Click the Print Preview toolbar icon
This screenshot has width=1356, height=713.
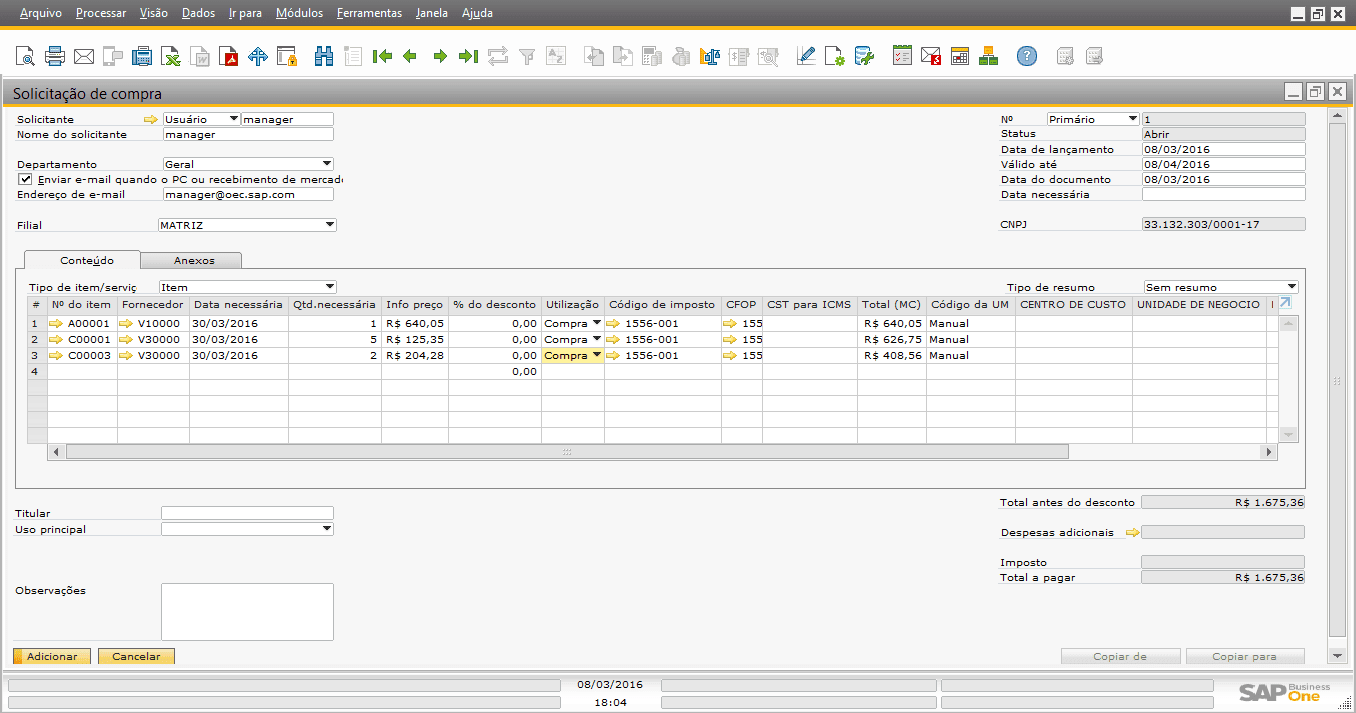tap(24, 56)
